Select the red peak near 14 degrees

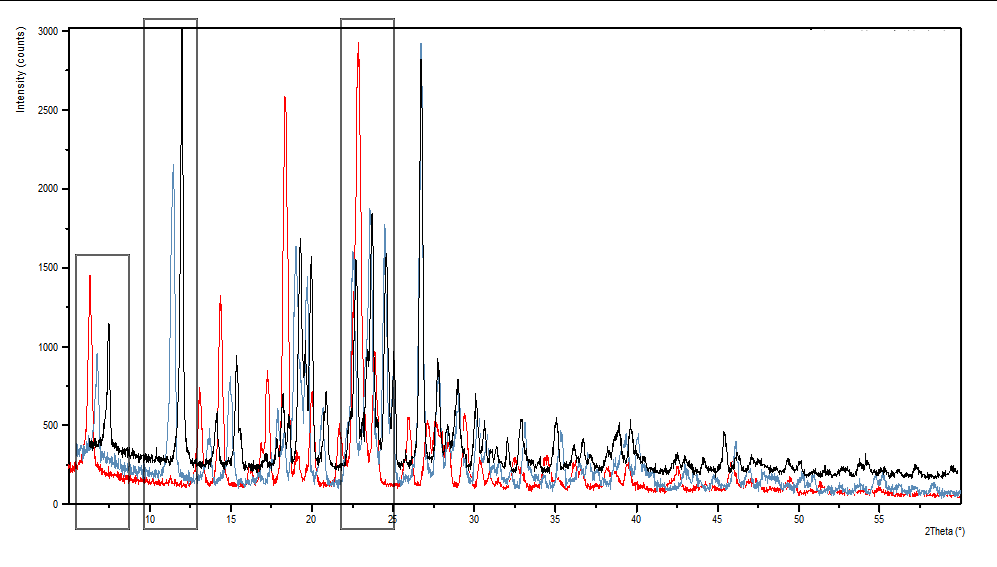coord(220,298)
